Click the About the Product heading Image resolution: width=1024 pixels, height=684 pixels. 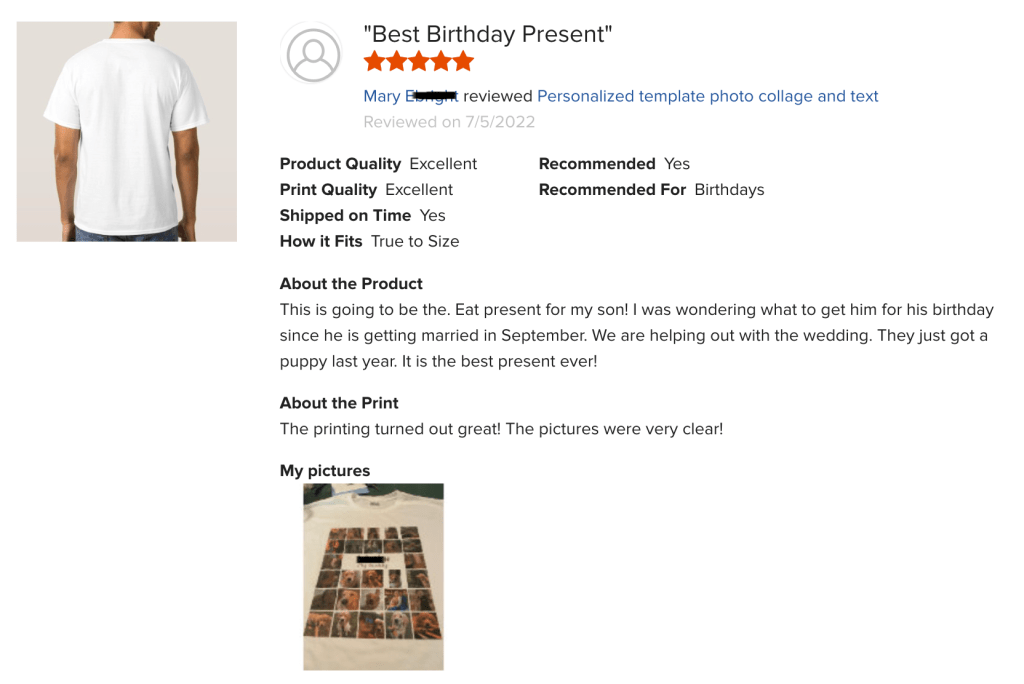pyautogui.click(x=351, y=284)
